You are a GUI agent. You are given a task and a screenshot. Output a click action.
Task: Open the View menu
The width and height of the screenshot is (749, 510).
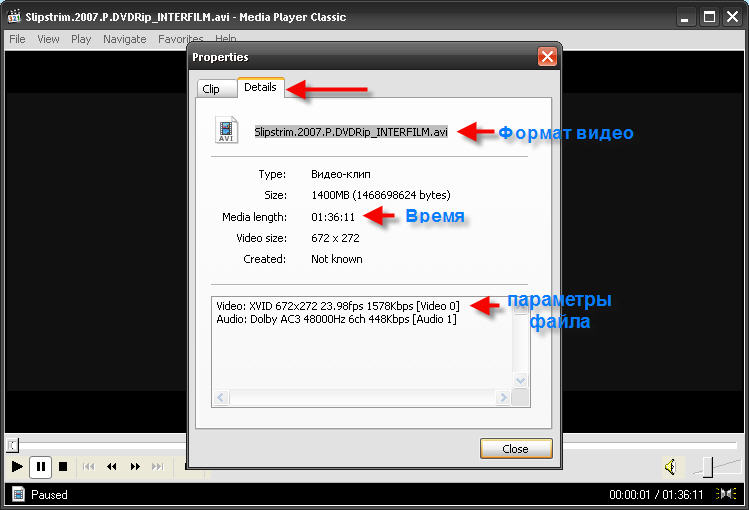pos(48,39)
